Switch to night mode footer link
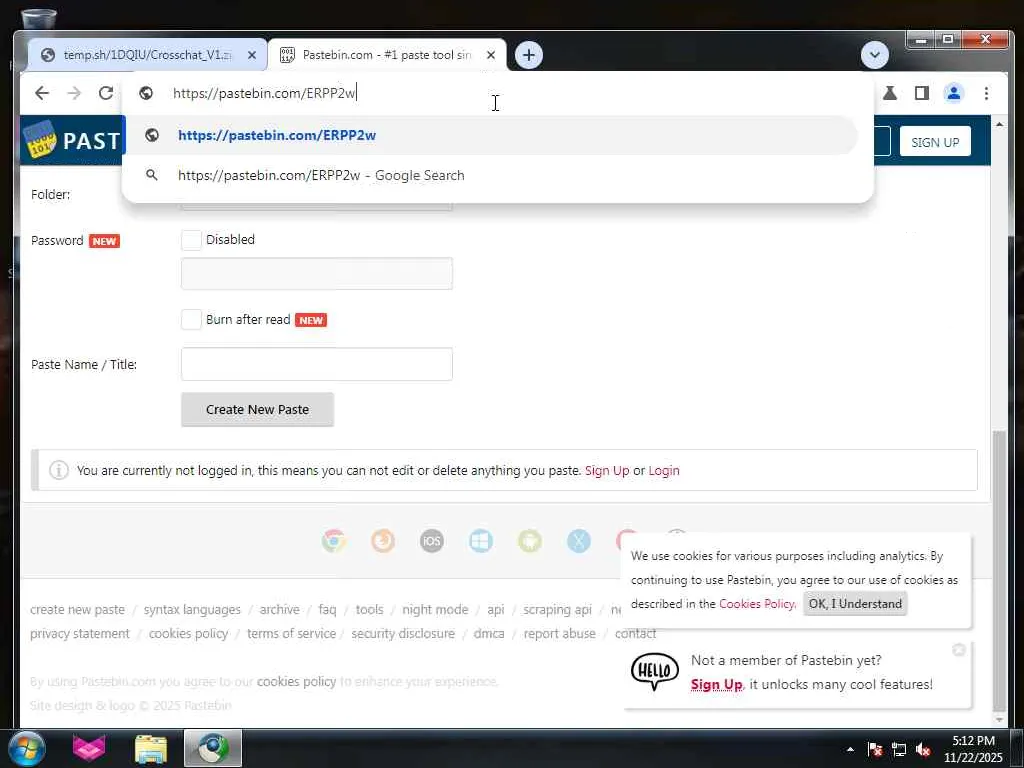Viewport: 1024px width, 768px height. pos(435,609)
